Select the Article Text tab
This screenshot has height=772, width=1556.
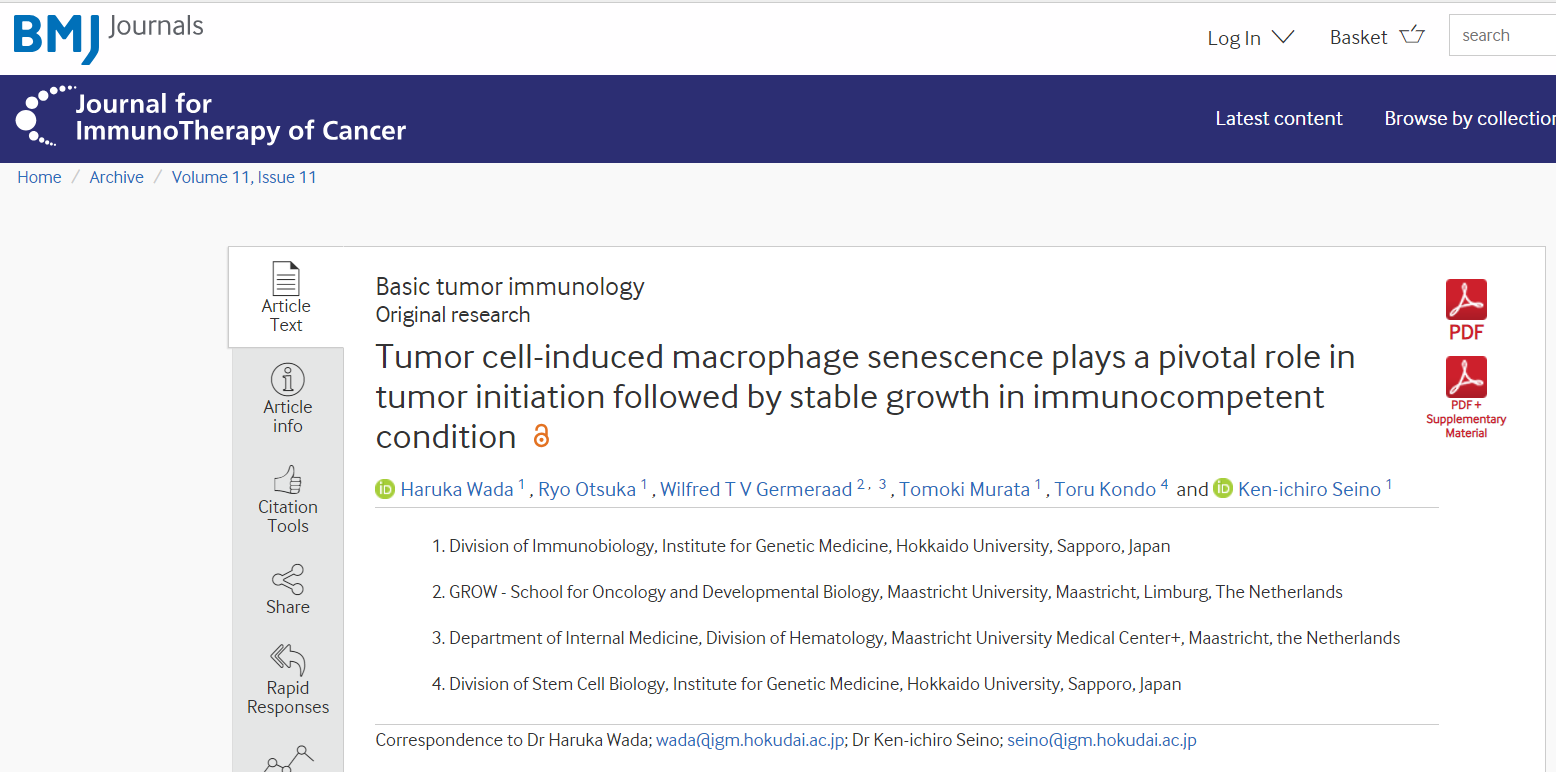286,297
